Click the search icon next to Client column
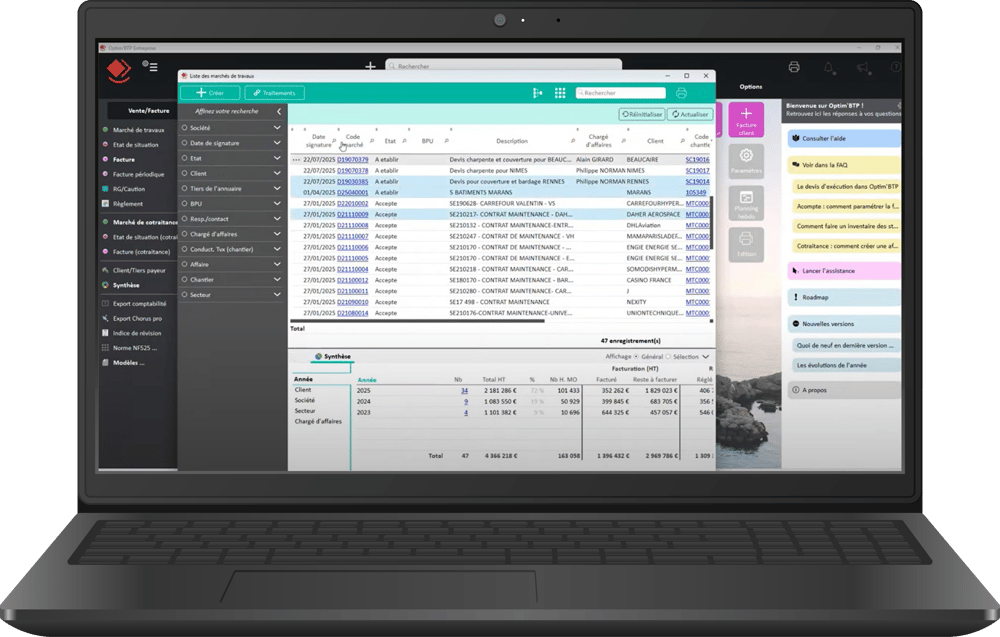 click(x=682, y=141)
